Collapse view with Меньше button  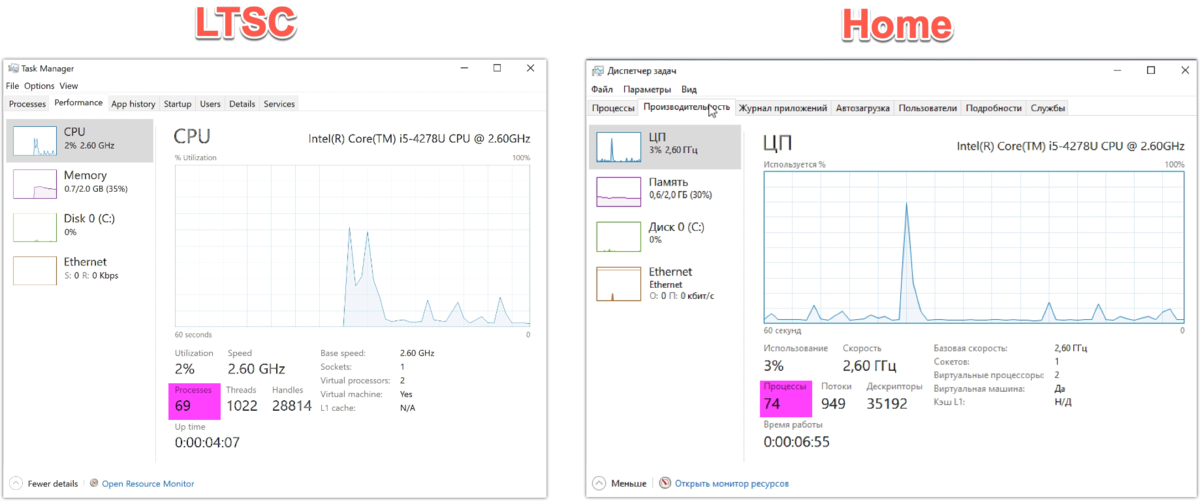click(620, 483)
